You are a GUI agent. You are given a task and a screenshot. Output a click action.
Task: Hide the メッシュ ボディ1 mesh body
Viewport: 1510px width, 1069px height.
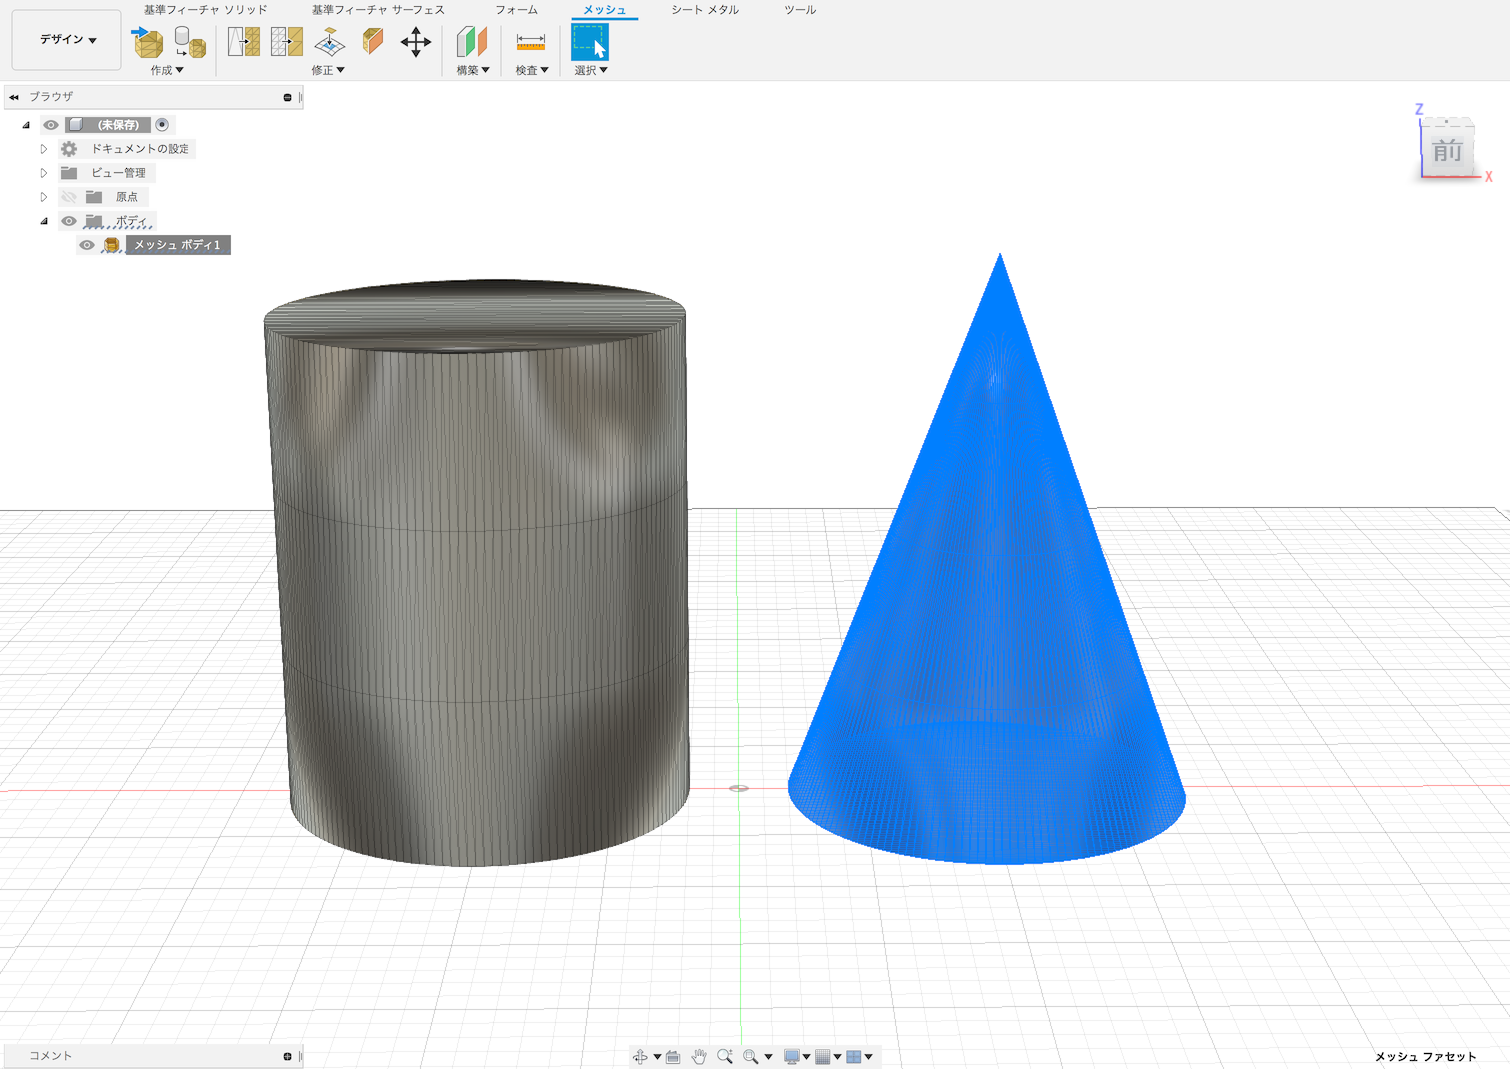point(87,245)
